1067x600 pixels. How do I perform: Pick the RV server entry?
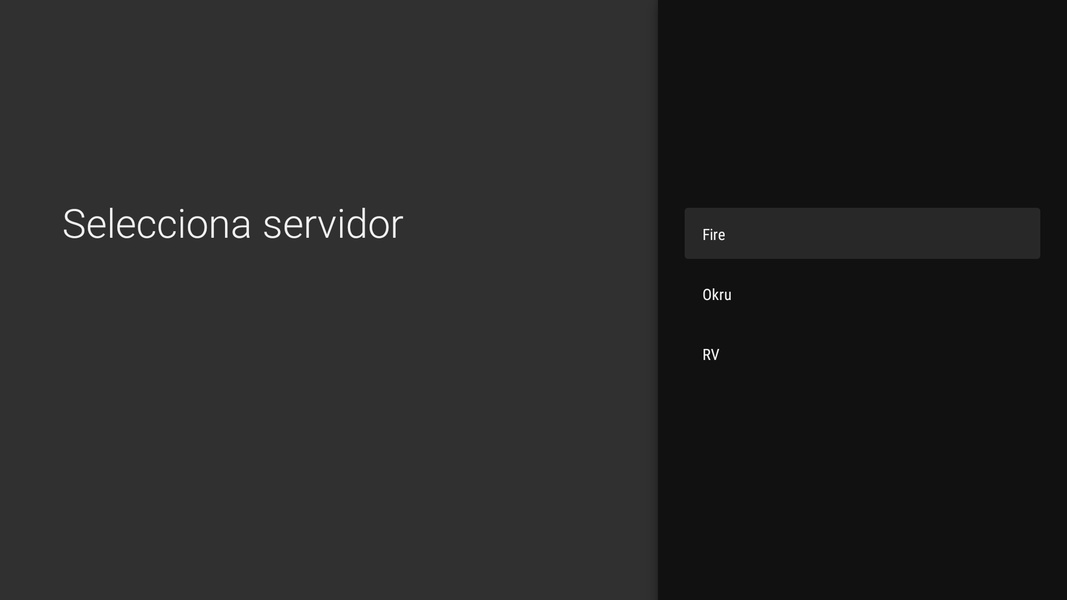[861, 355]
